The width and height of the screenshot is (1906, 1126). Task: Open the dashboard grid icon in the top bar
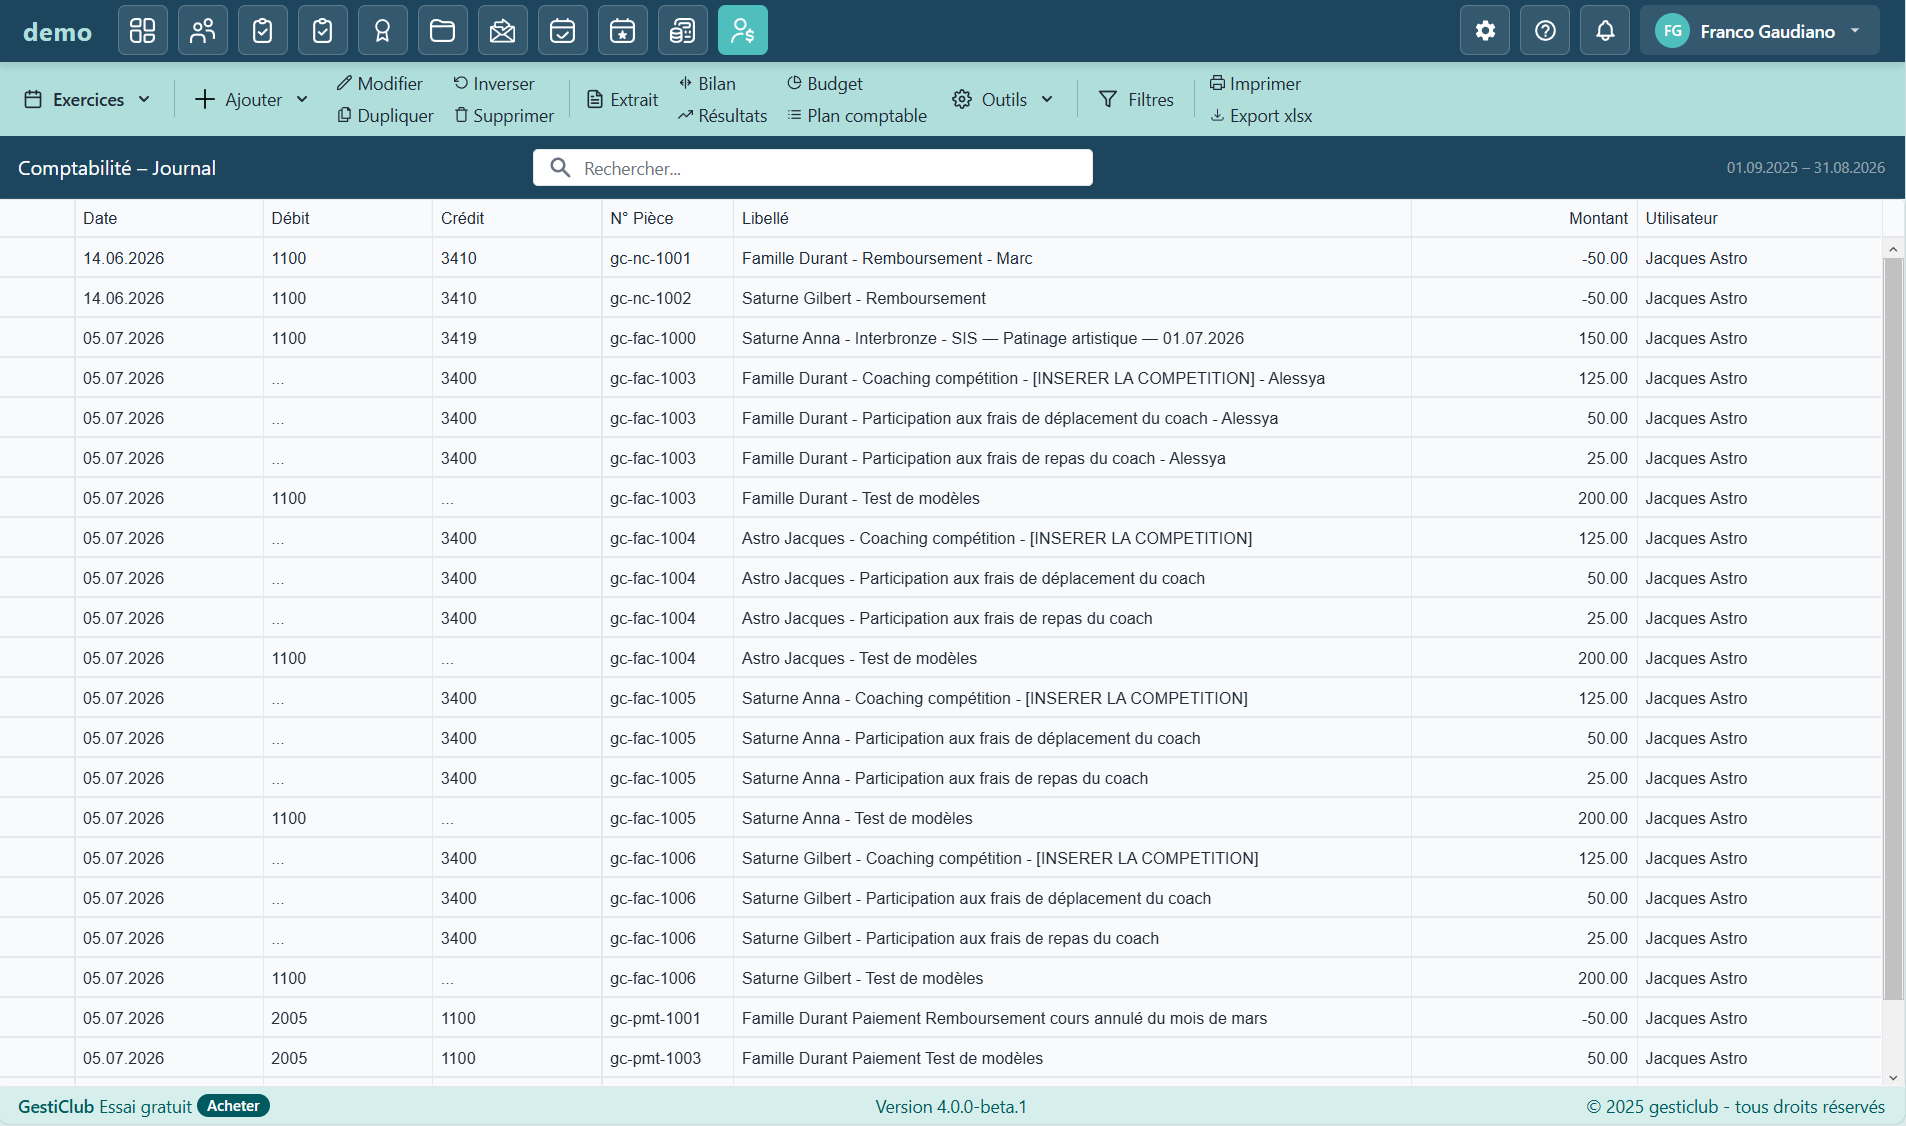click(143, 30)
